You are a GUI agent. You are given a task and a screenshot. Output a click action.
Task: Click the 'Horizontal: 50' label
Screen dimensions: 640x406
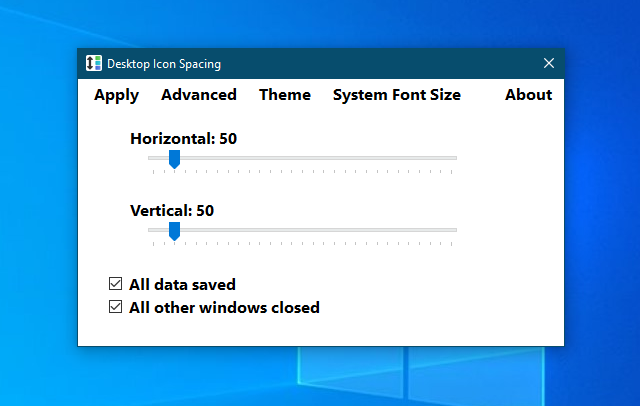tap(183, 139)
